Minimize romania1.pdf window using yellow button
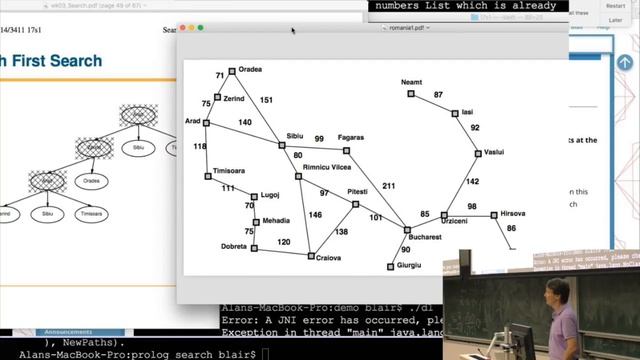The image size is (640, 360). pos(191,28)
